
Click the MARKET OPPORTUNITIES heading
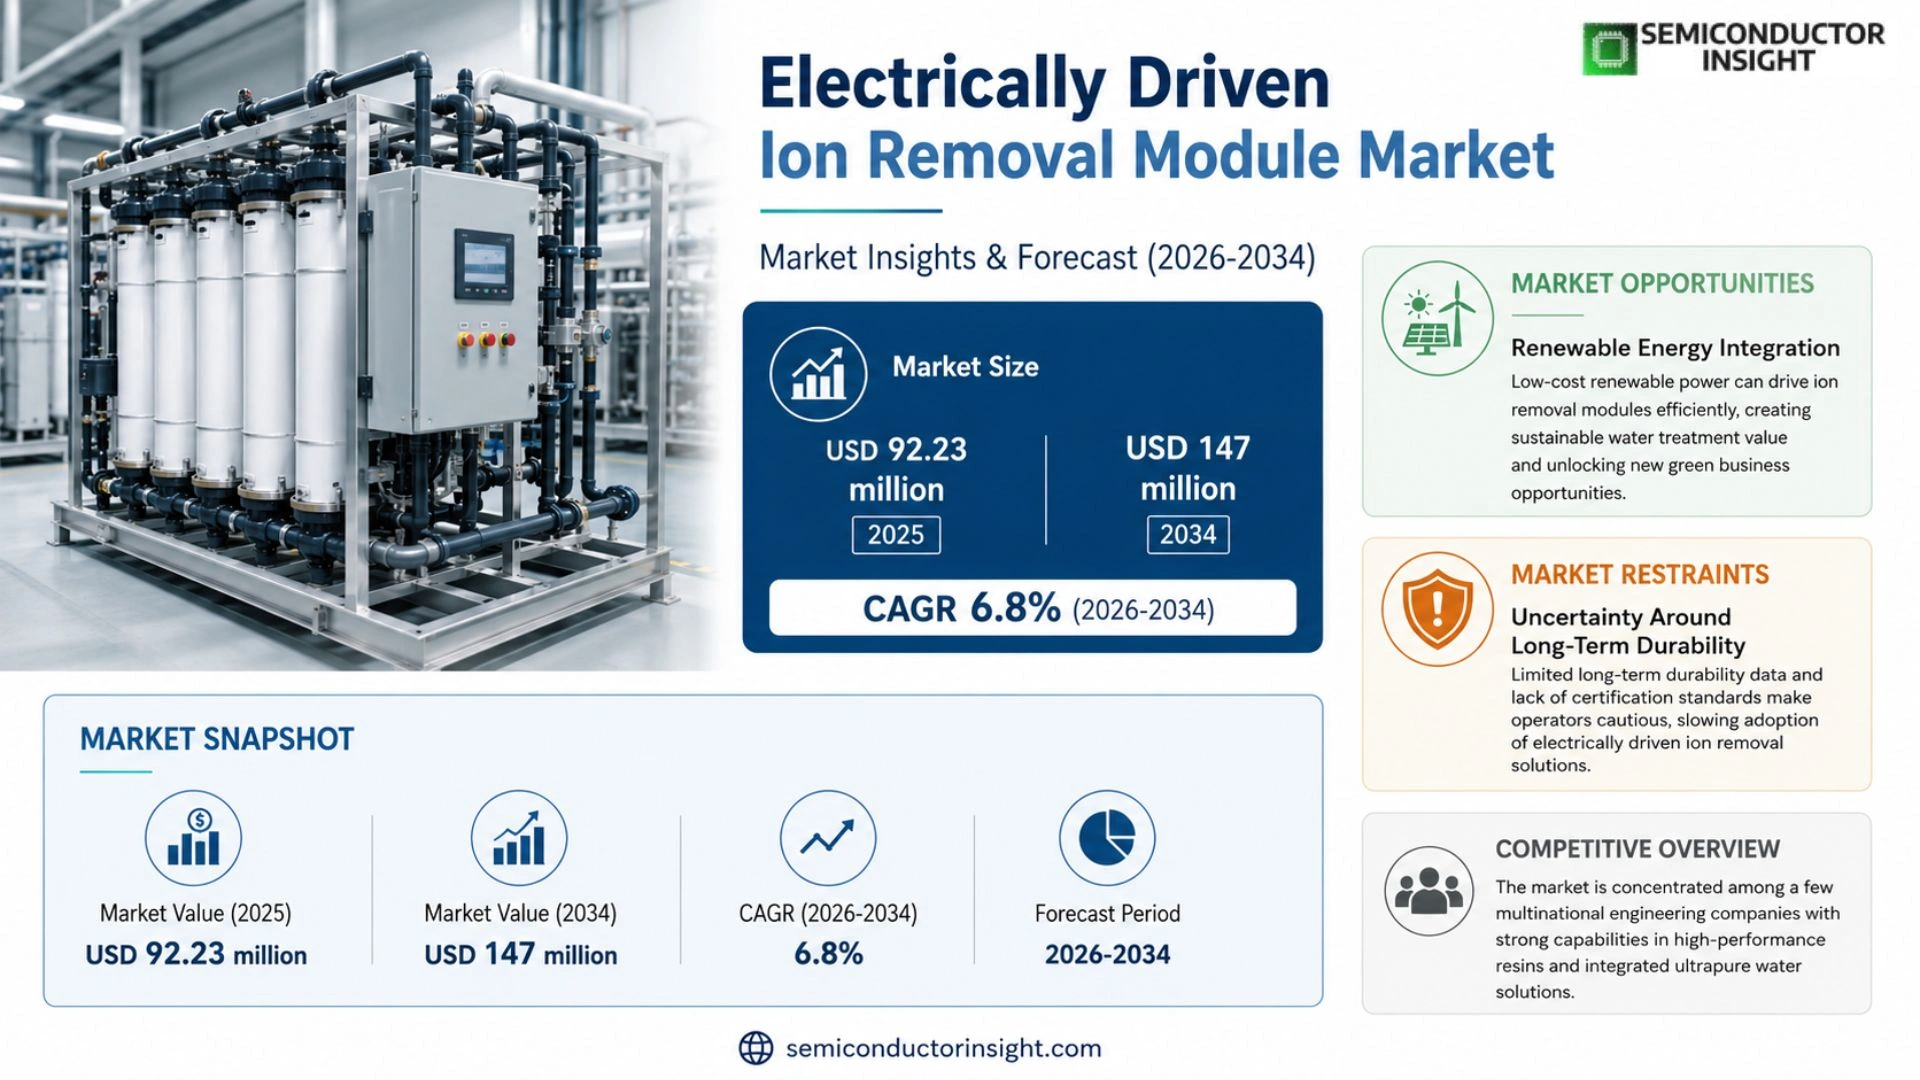[1662, 284]
